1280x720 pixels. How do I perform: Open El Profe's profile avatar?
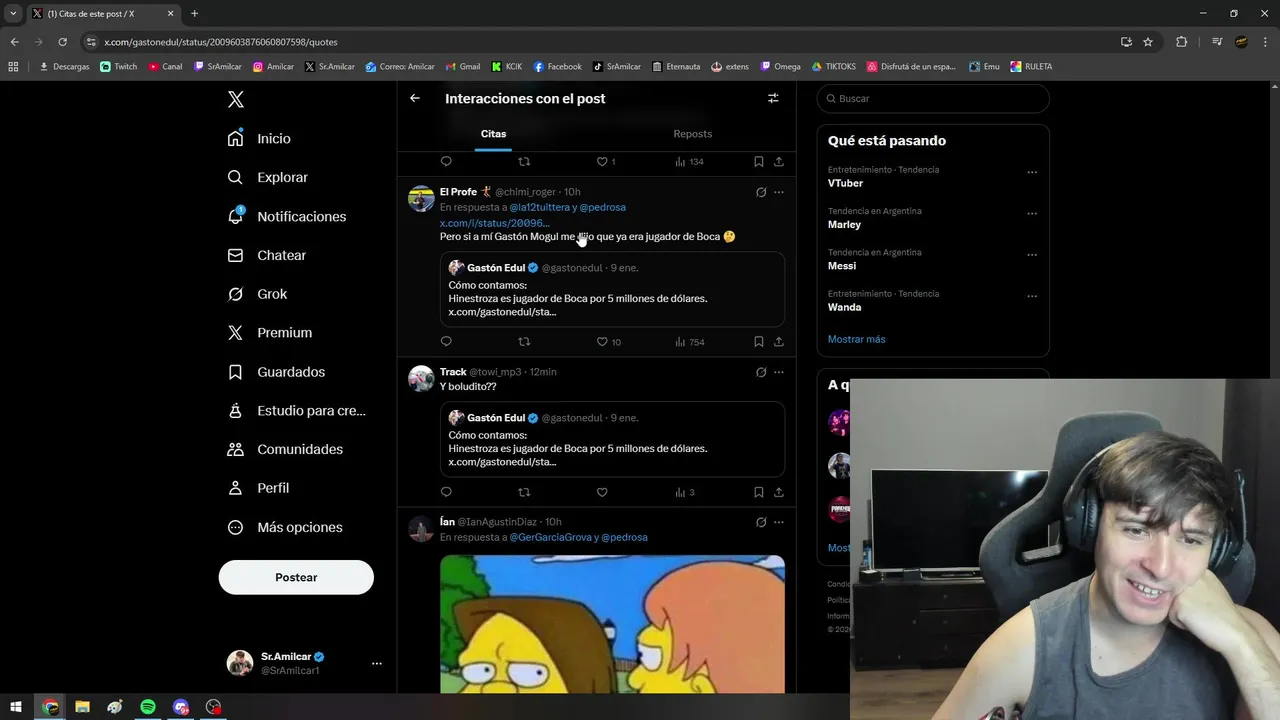click(x=421, y=198)
